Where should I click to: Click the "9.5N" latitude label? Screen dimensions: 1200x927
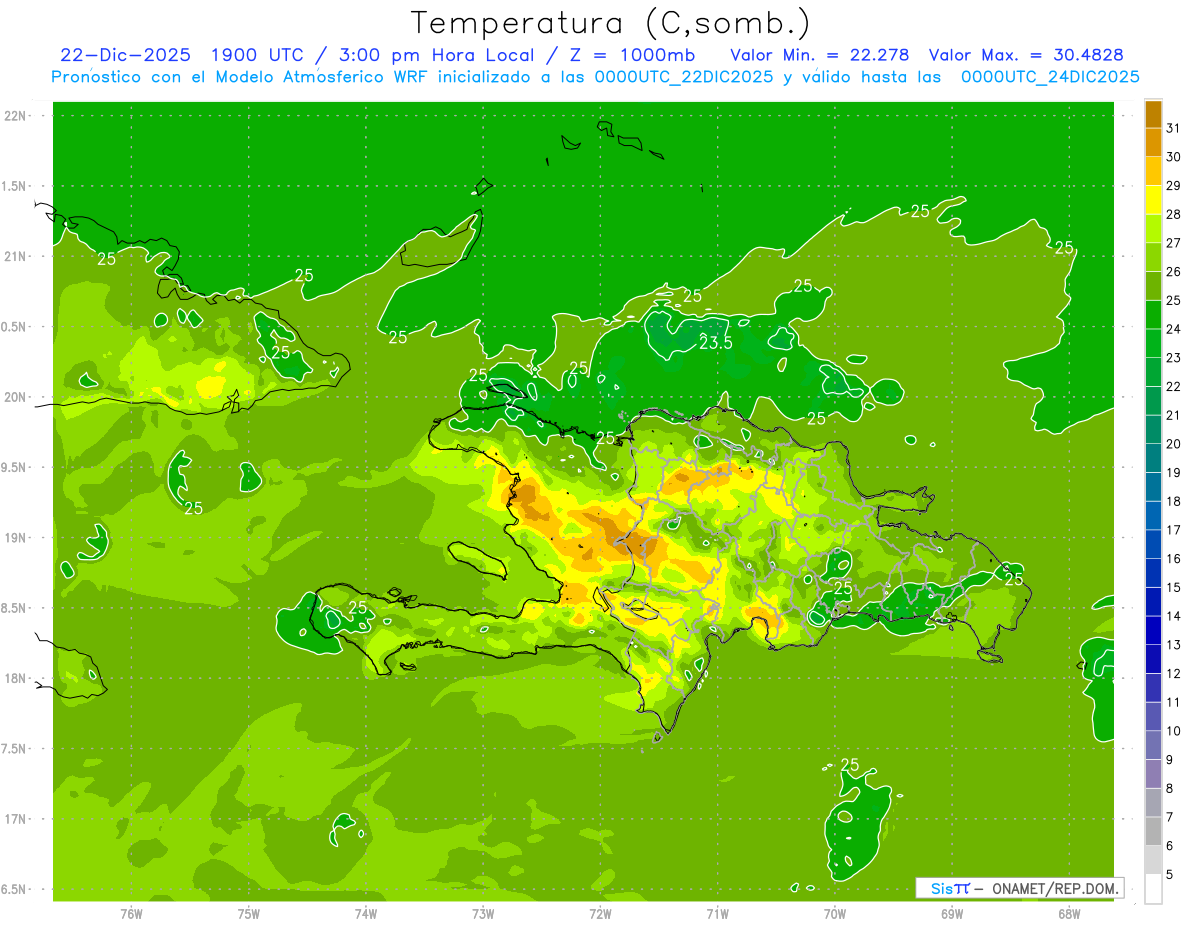[x=14, y=467]
